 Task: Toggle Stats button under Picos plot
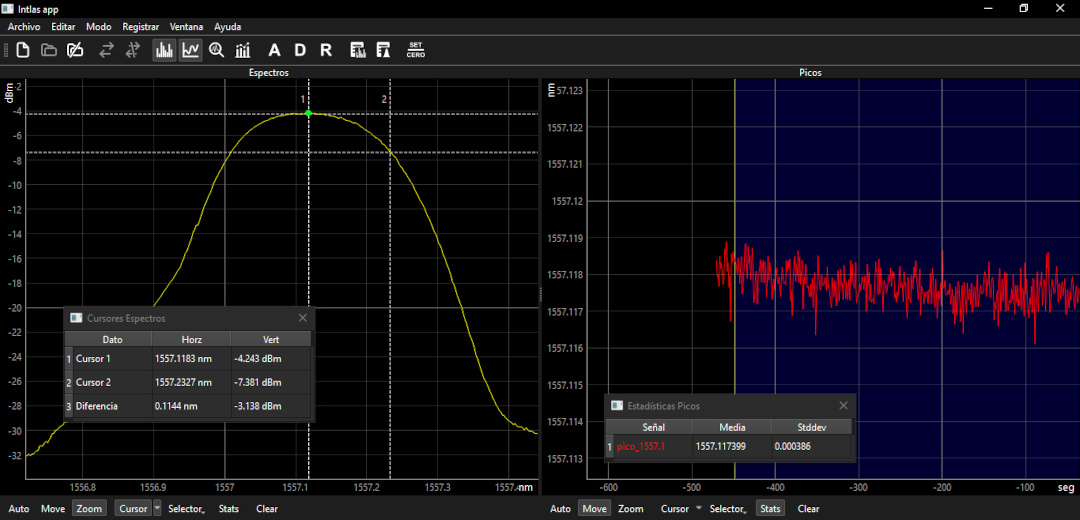770,509
